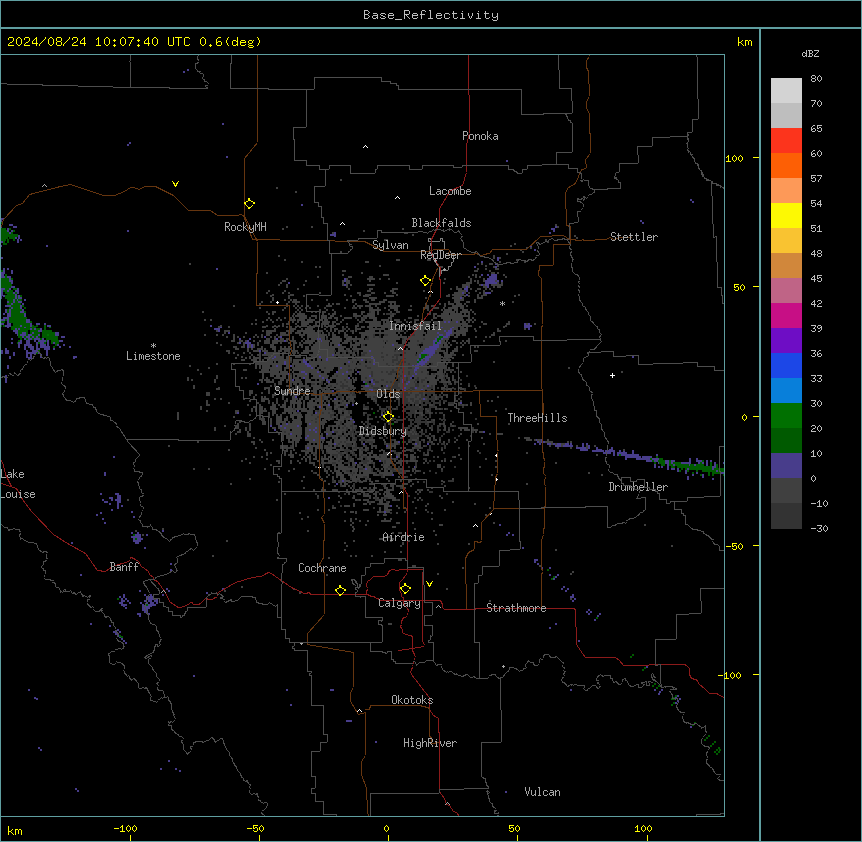Click the ThreeHills label

[537, 418]
